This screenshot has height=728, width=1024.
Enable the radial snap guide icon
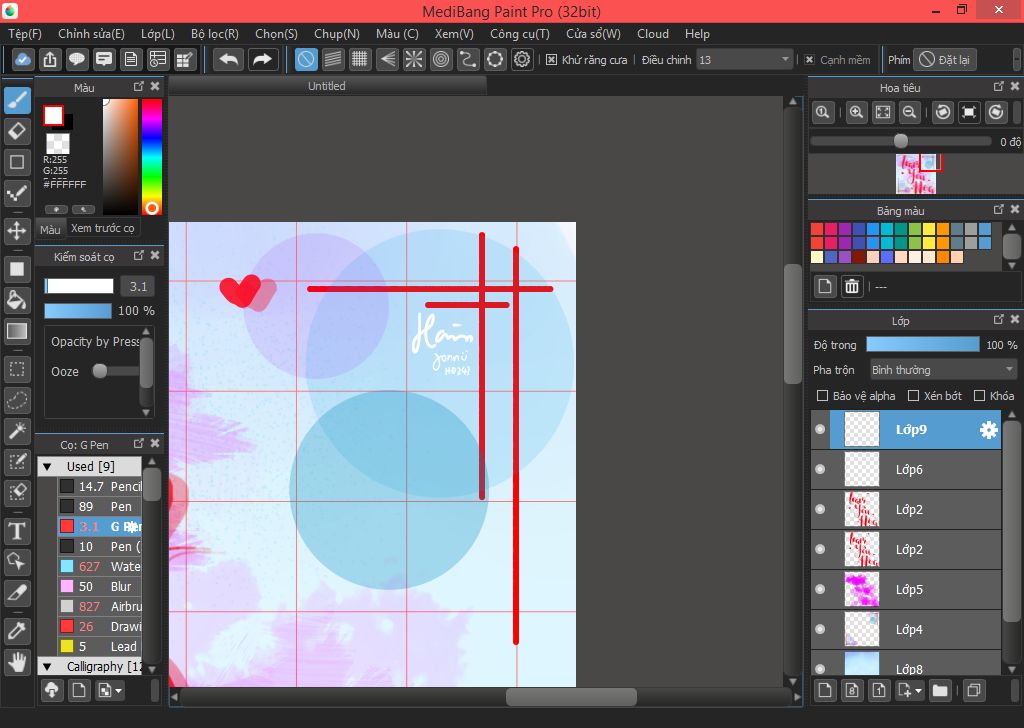coord(414,60)
